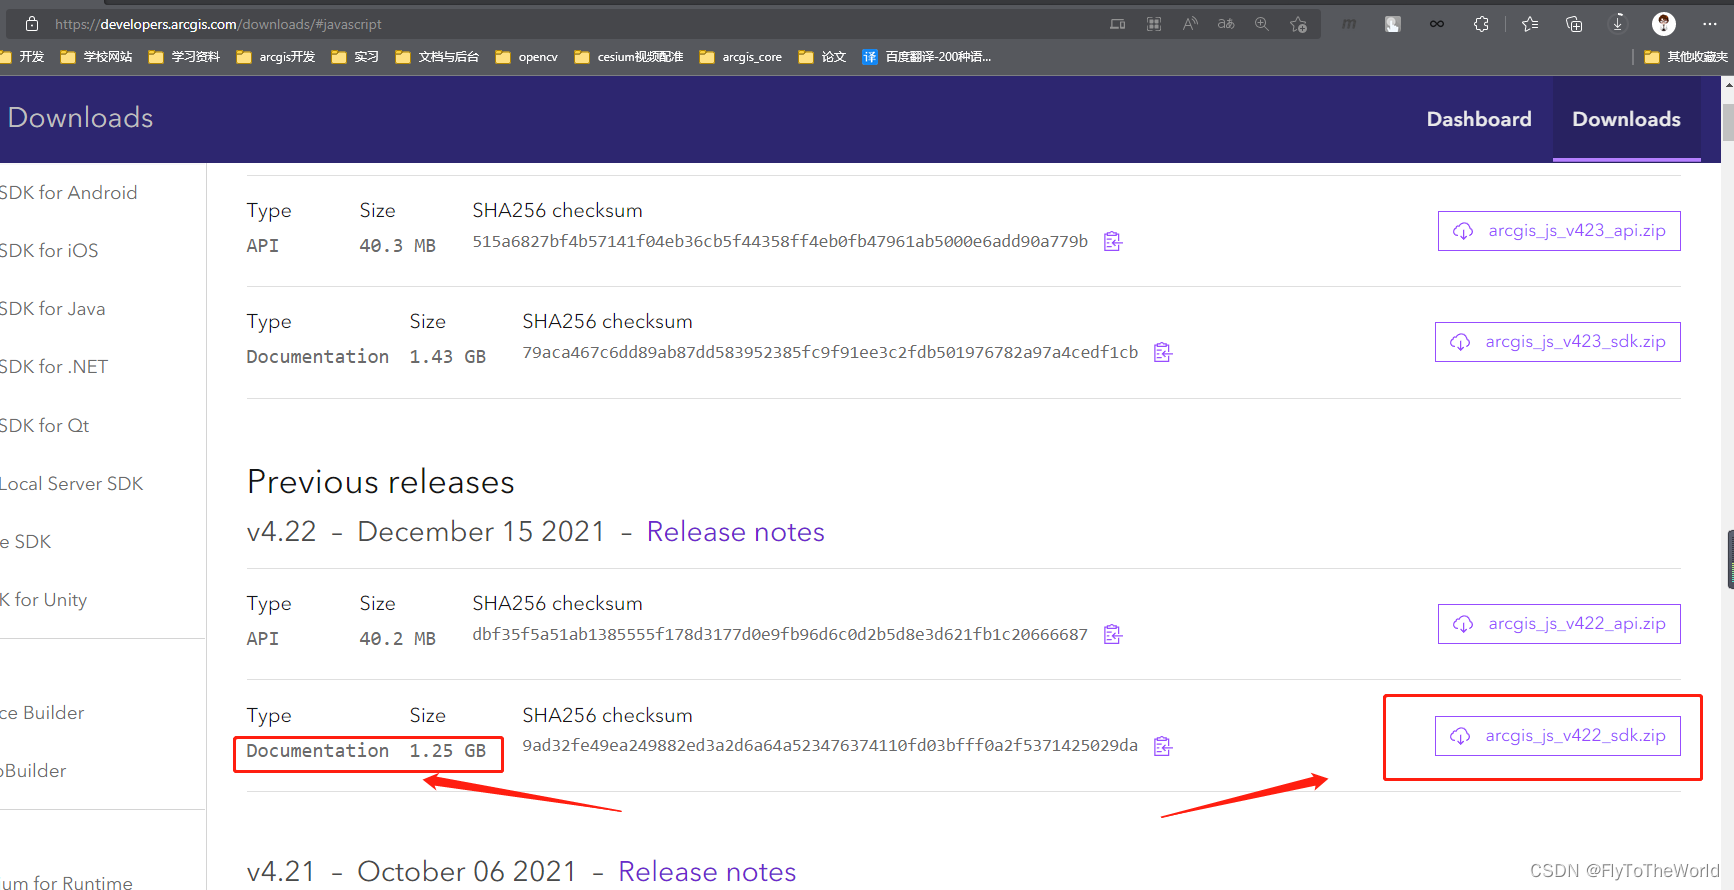
Task: Open the 学校网站 bookmarks folder
Action: coord(96,57)
